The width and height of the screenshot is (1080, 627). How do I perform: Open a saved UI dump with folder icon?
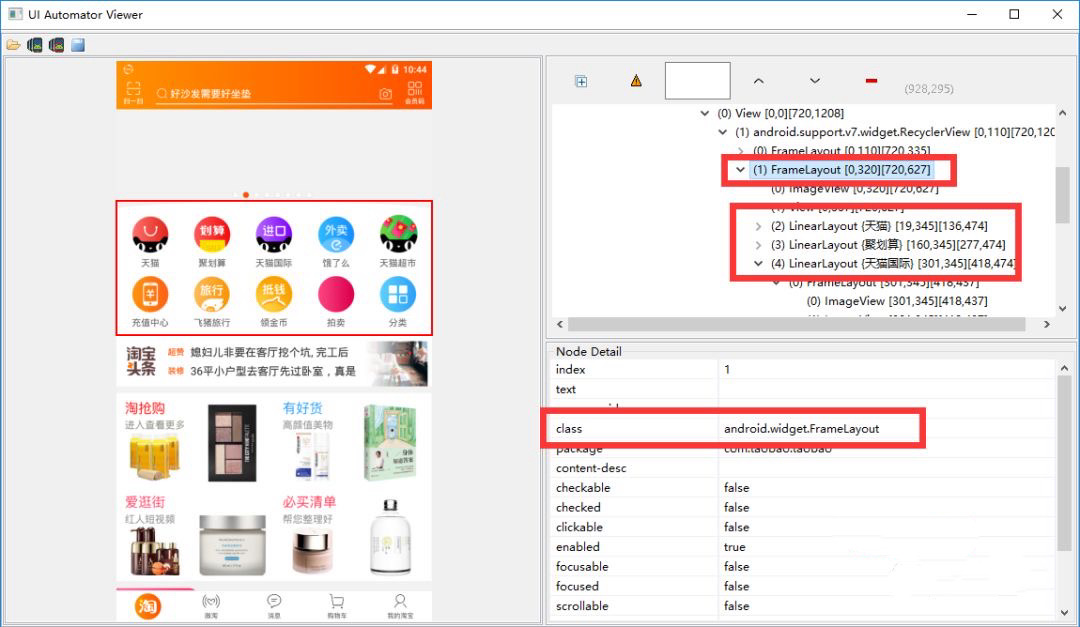tap(13, 45)
